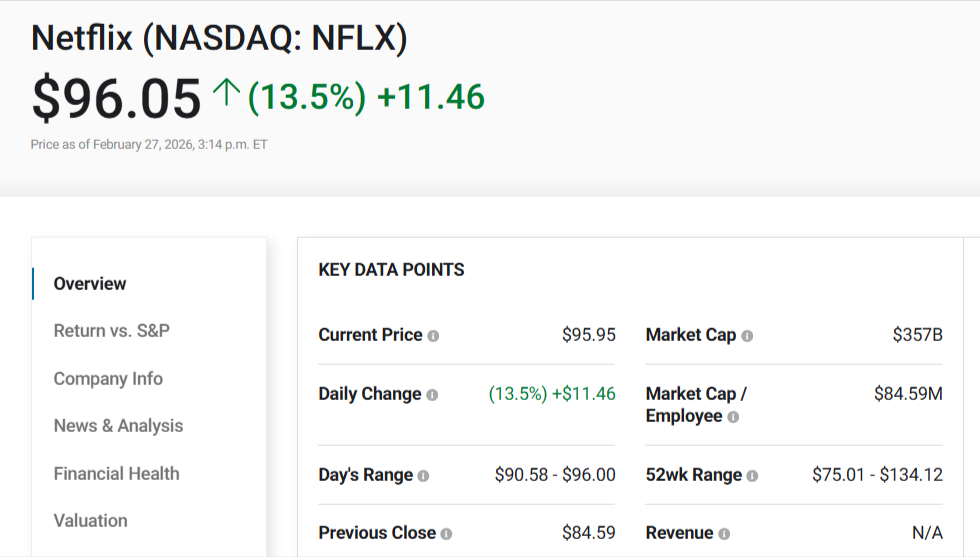Click info icon next to Revenue

pos(724,534)
